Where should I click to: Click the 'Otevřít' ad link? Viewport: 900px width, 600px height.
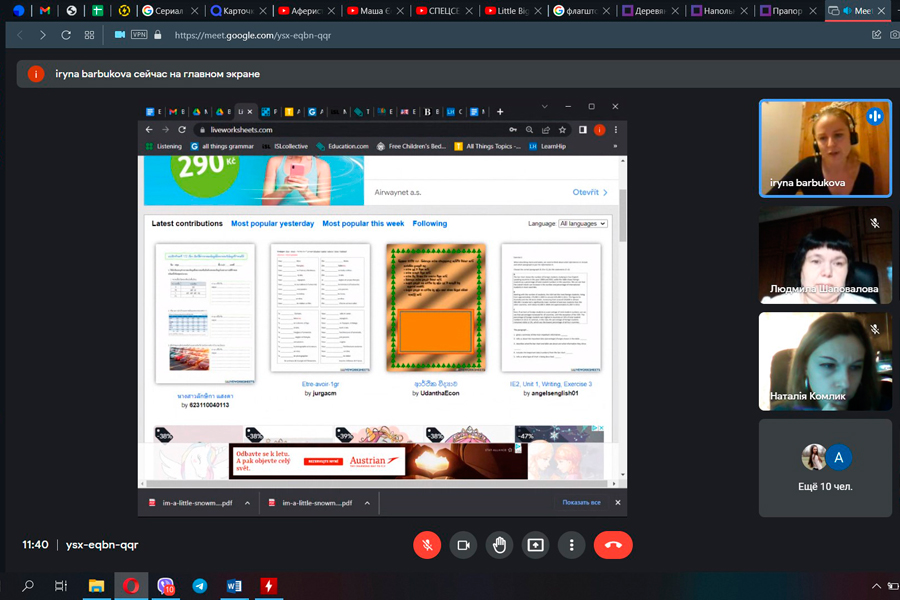(589, 192)
